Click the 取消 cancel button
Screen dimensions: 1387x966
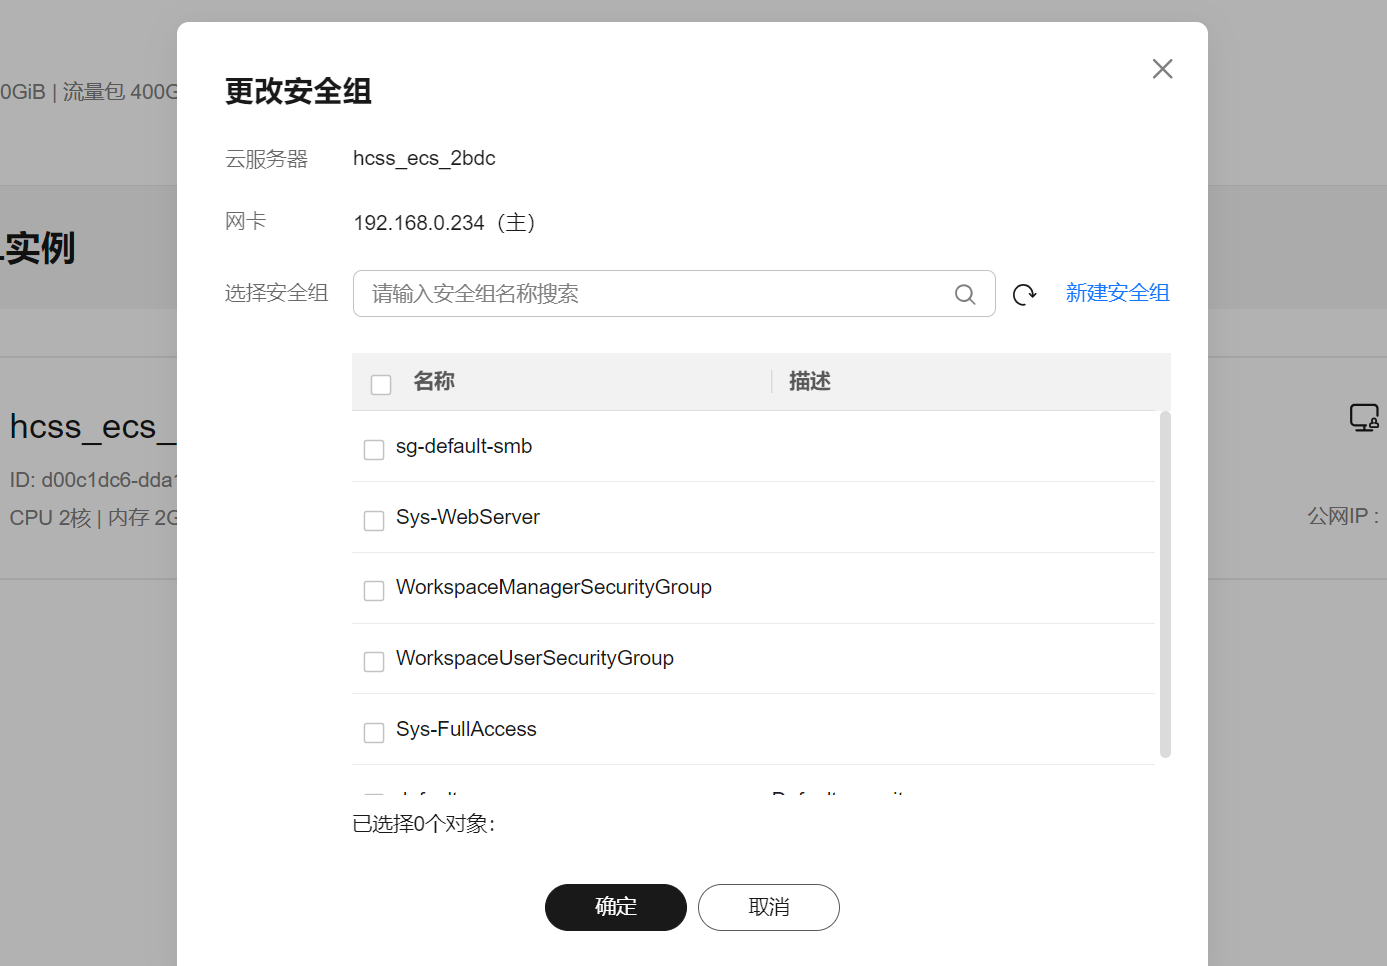[x=769, y=907]
